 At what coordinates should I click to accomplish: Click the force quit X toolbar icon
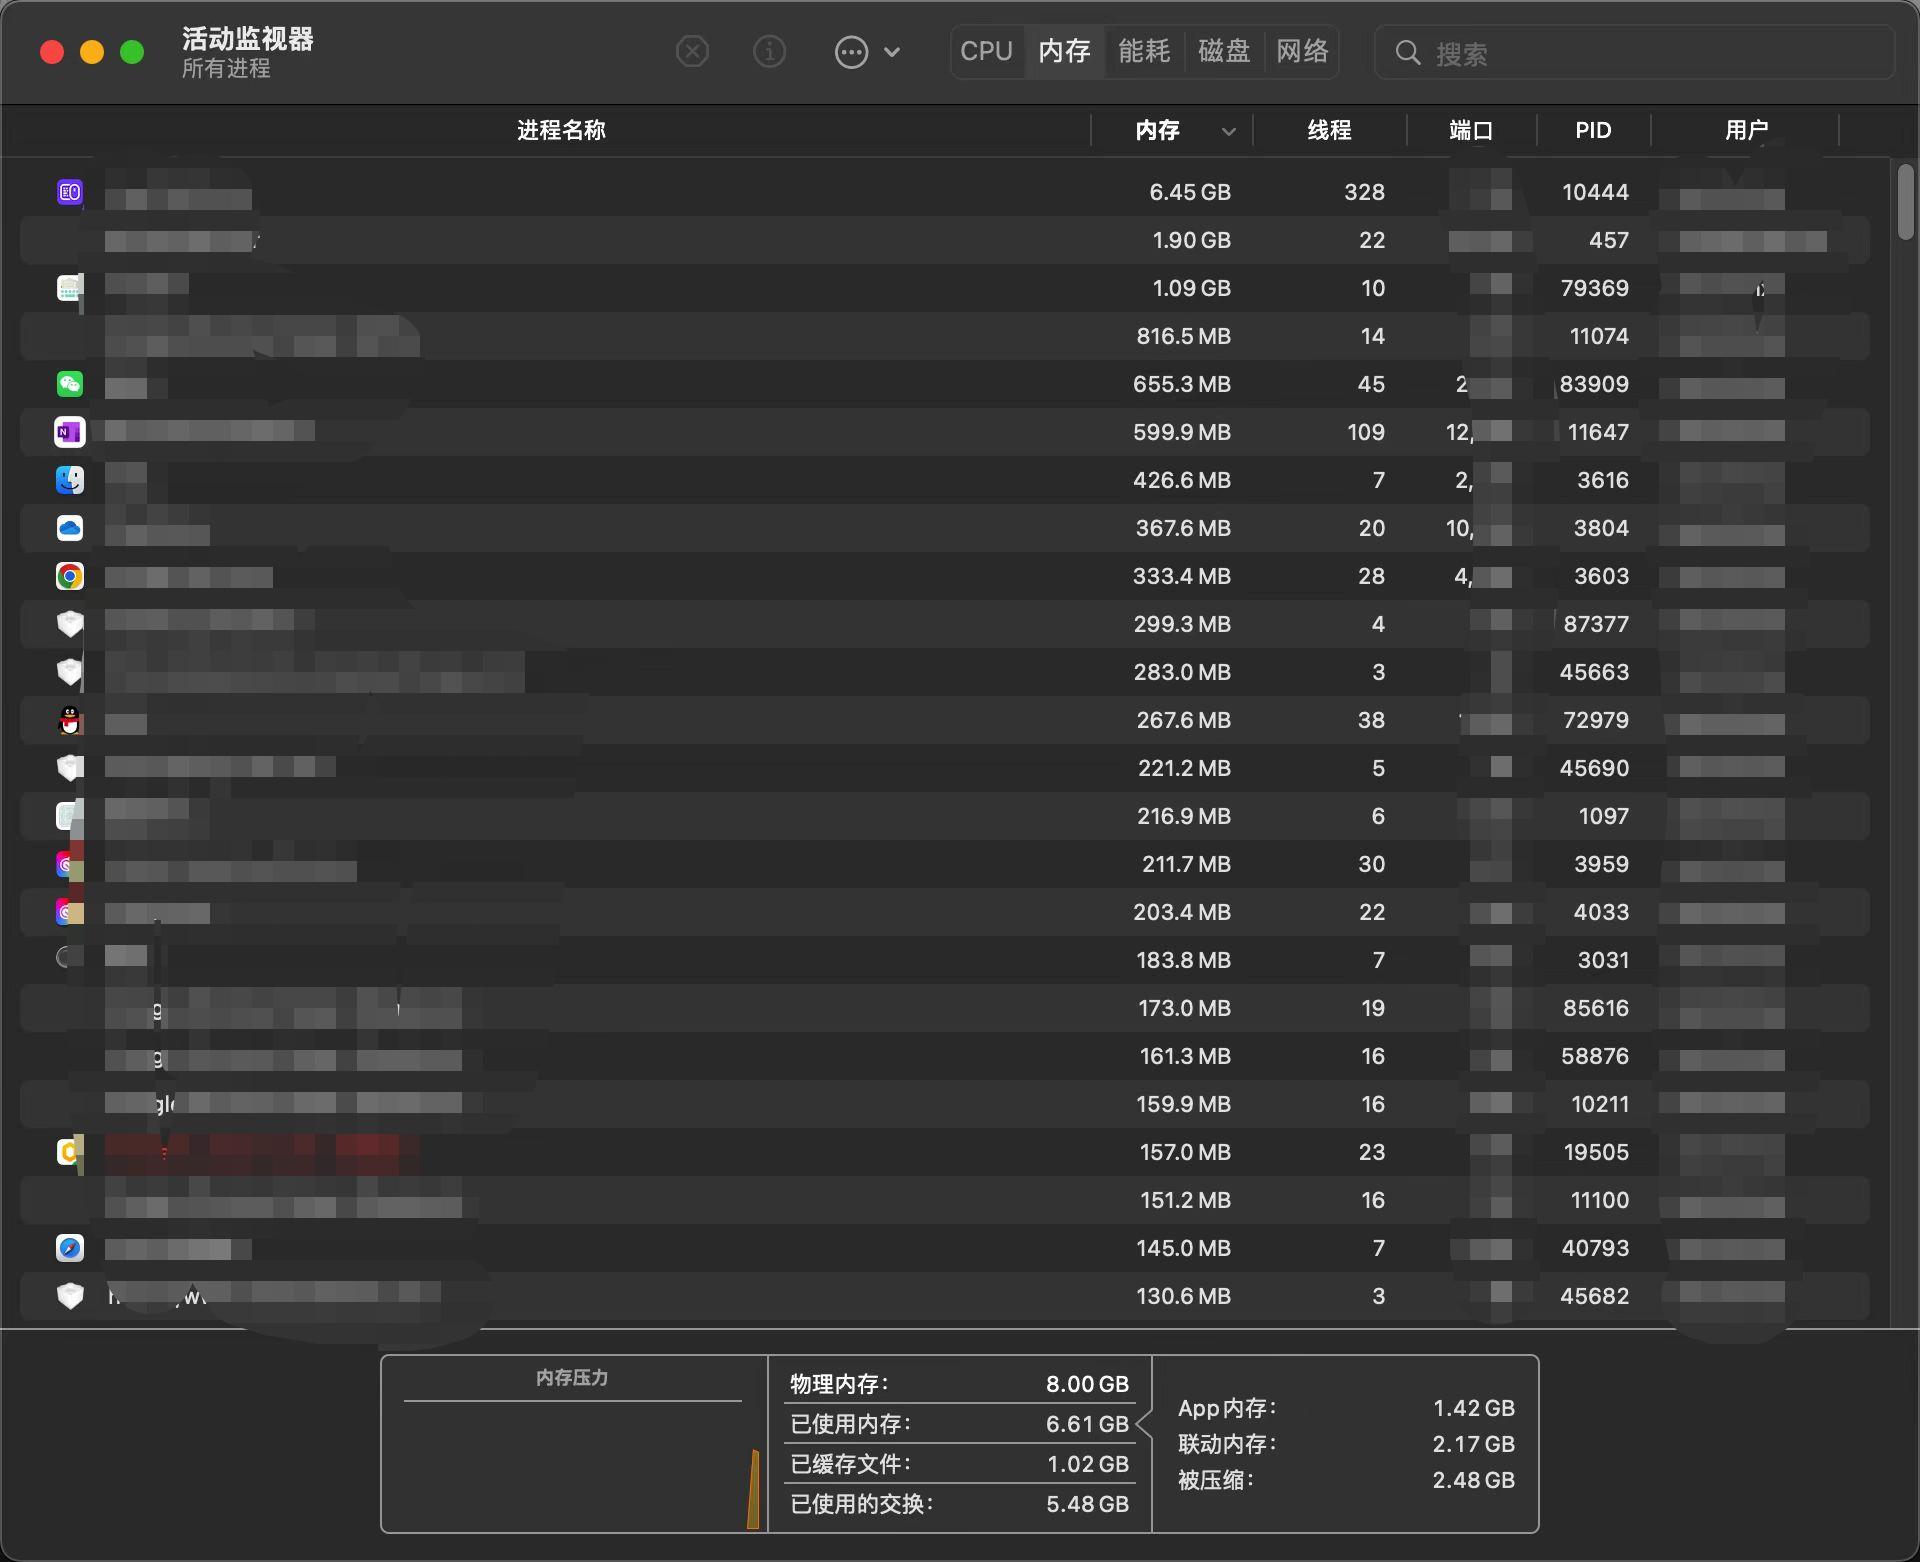[x=691, y=51]
